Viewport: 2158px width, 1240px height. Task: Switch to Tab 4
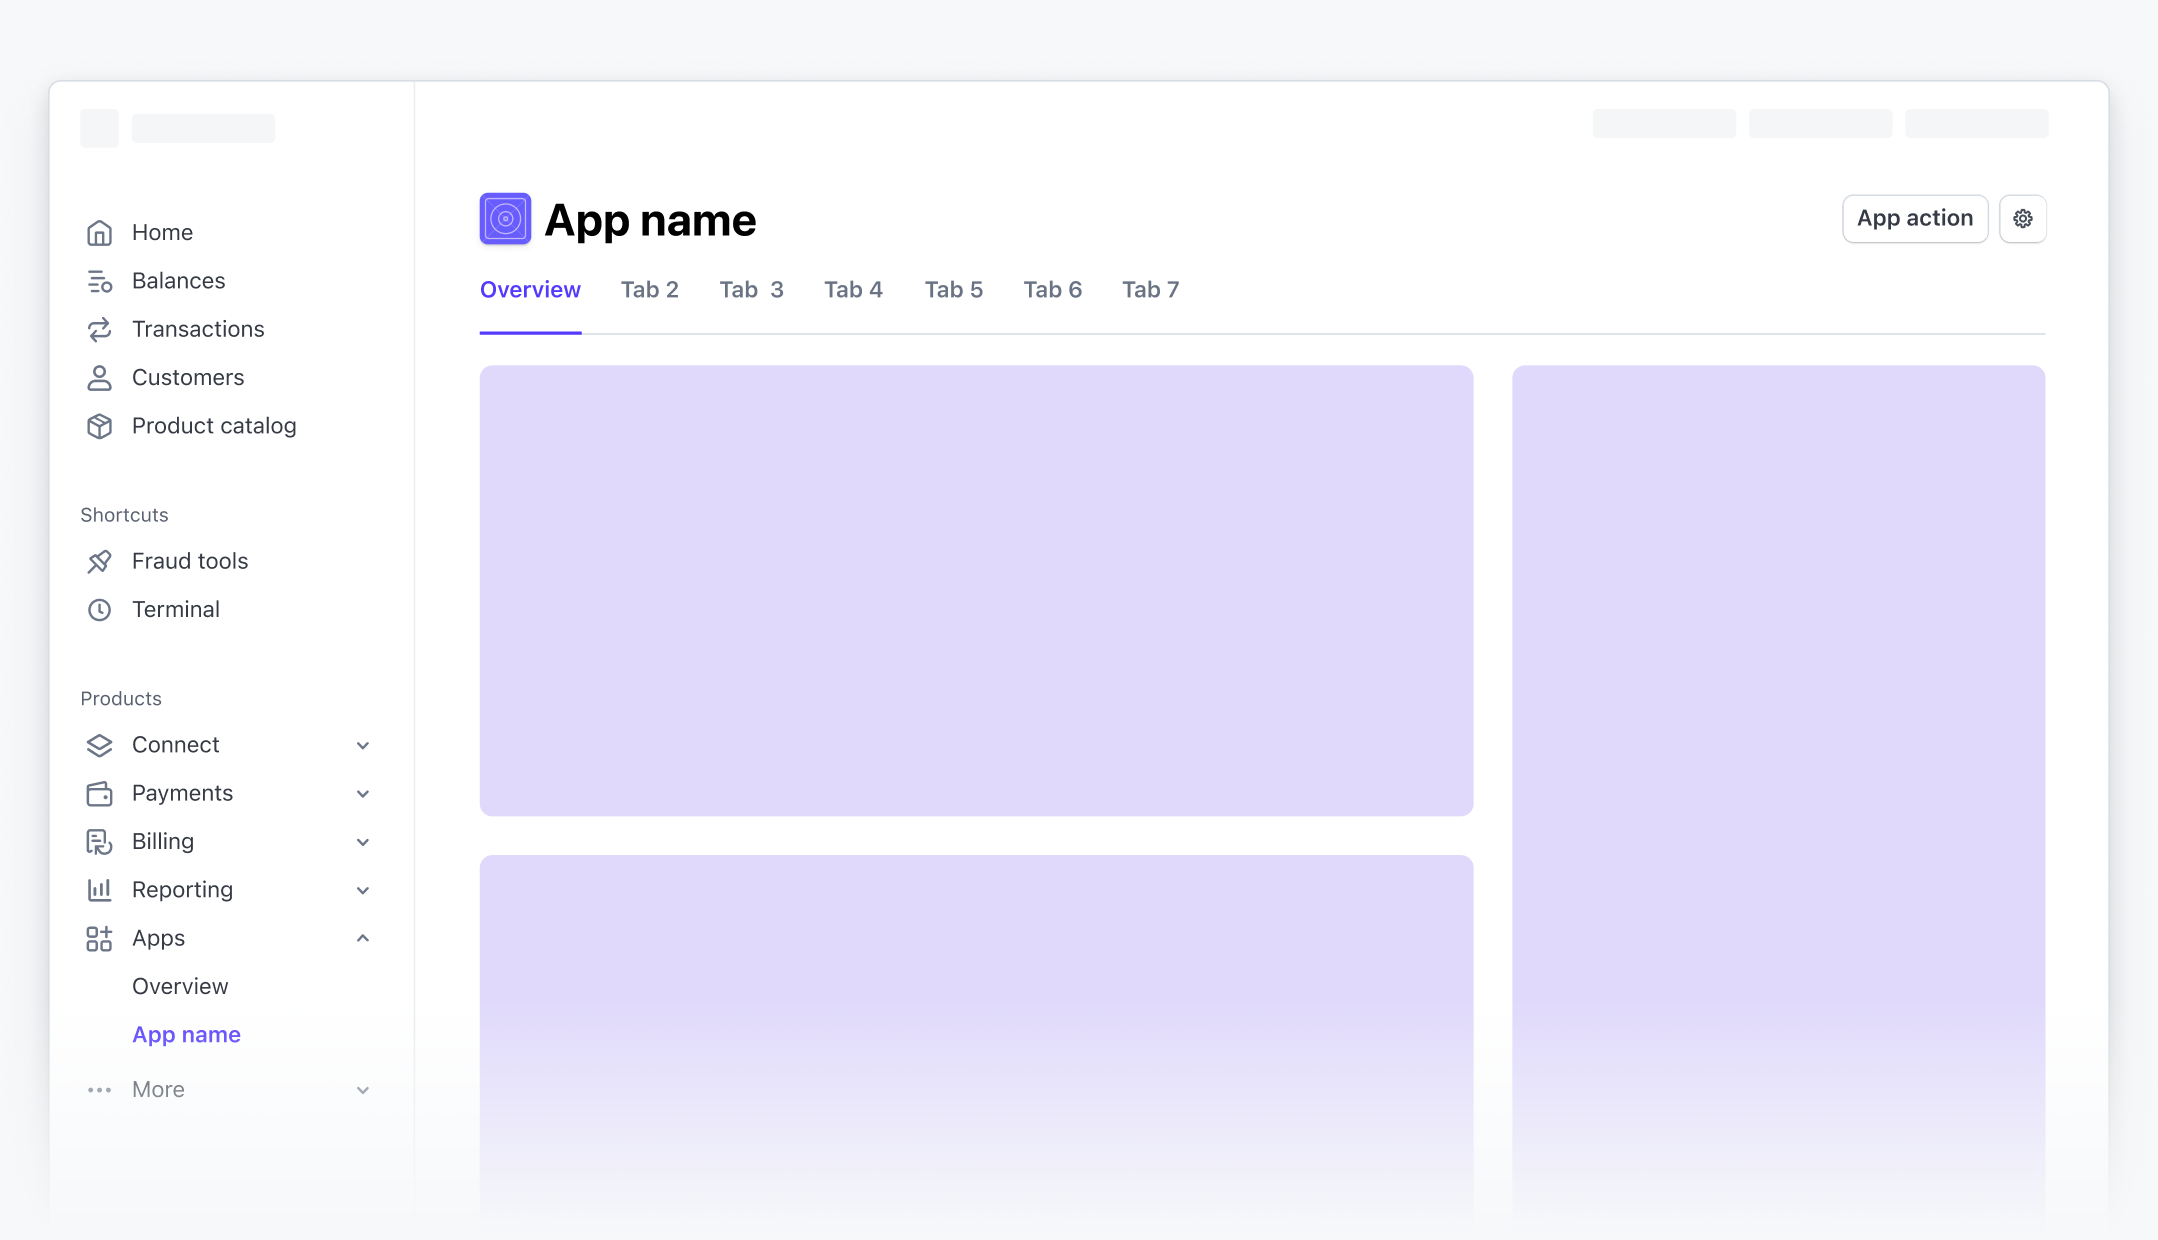point(853,290)
